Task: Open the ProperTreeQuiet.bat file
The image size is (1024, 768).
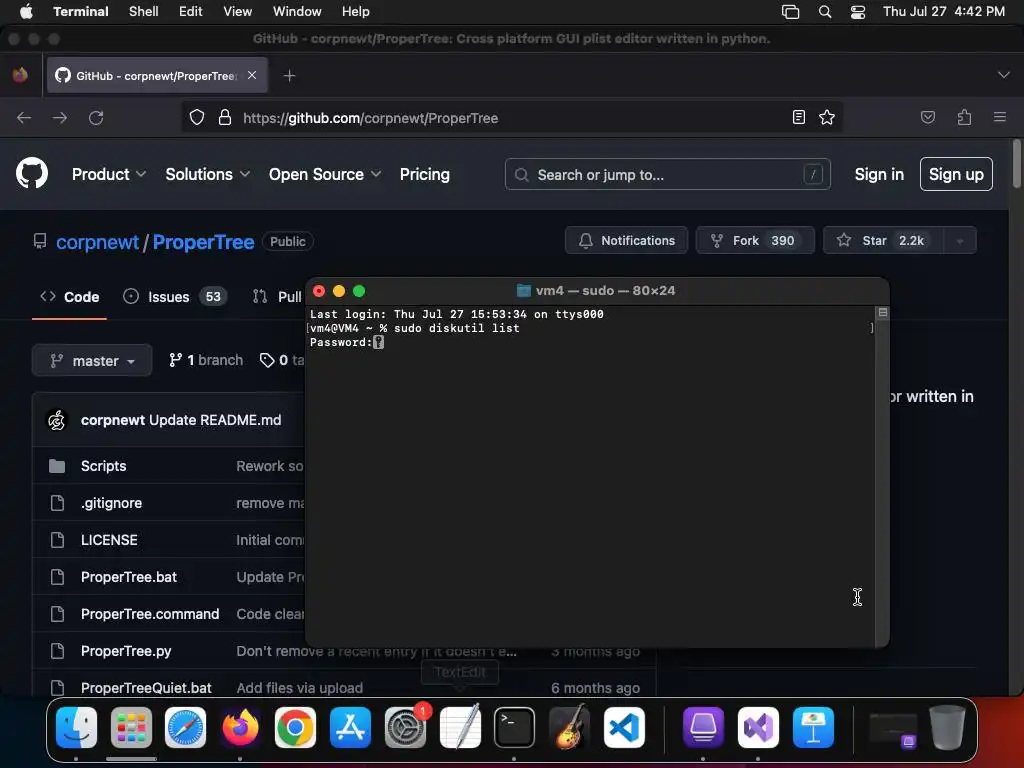Action: pos(146,688)
